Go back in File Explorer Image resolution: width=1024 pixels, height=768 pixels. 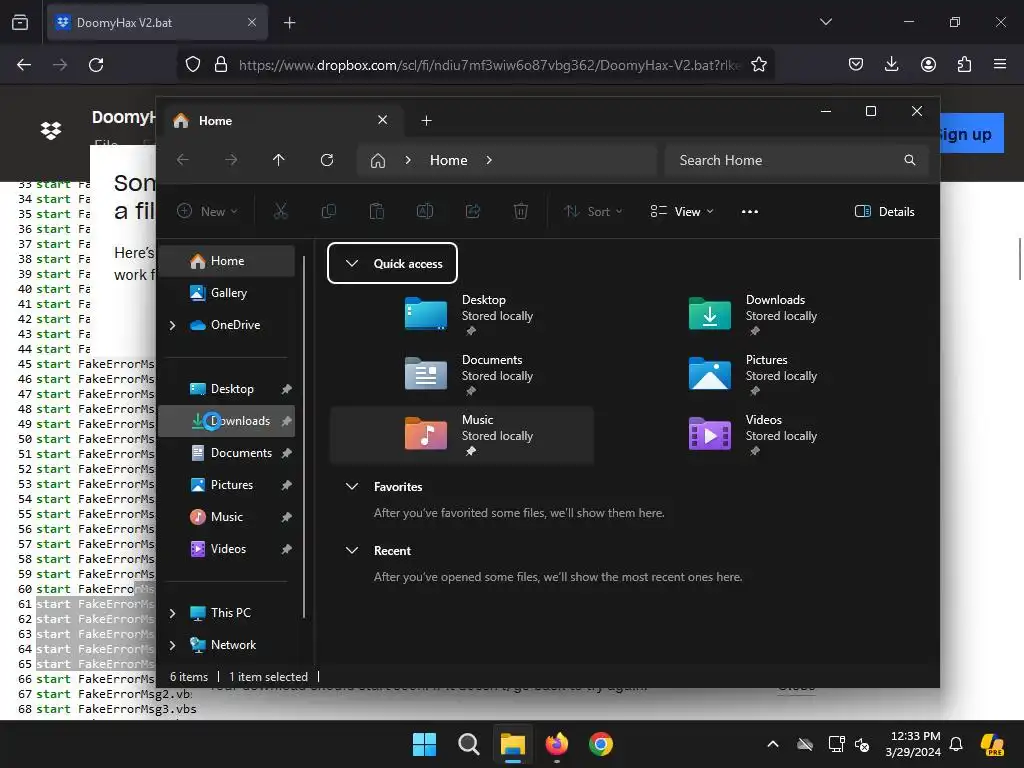(183, 160)
